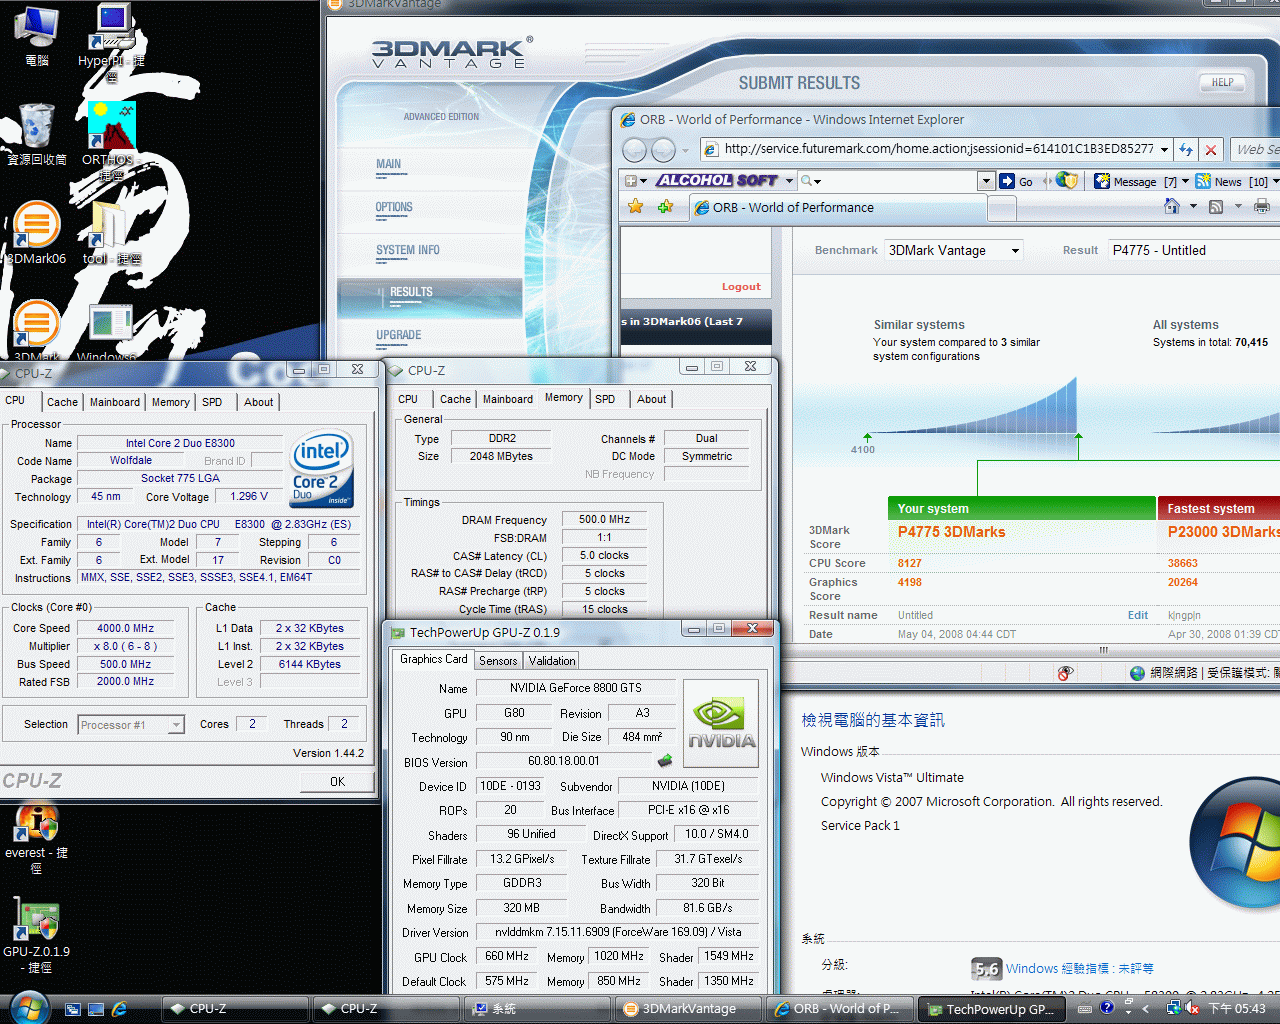Image resolution: width=1280 pixels, height=1024 pixels.
Task: Open OPTIONS in 3DMark Vantage sidebar
Action: tap(394, 207)
